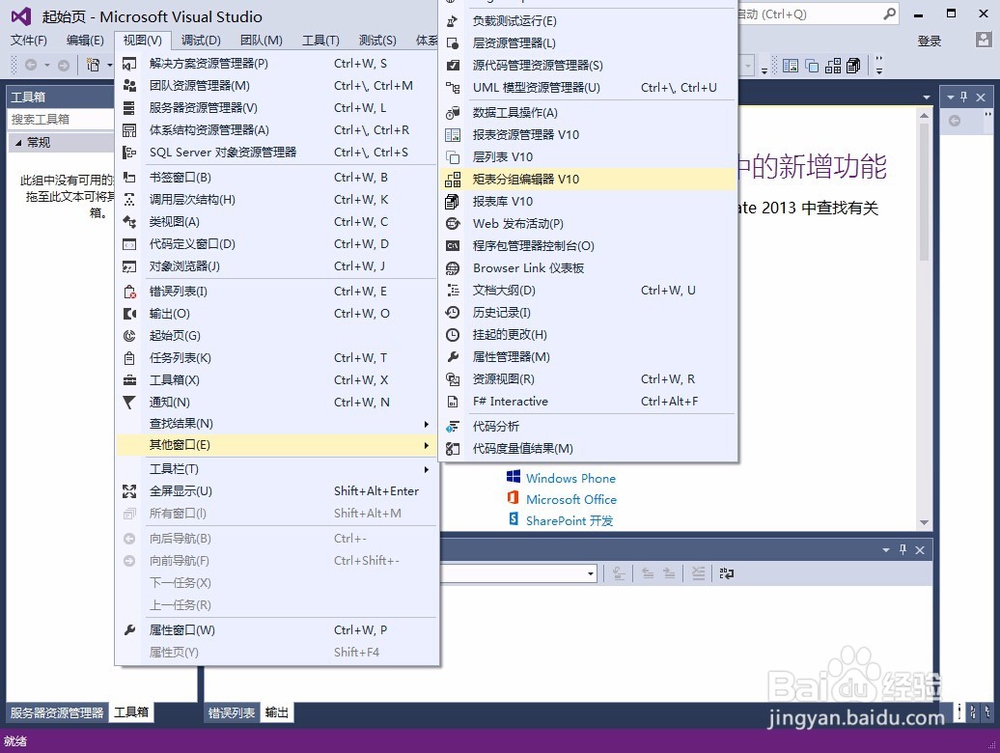Click the 团队资源管理器(M) menu icon

pos(129,85)
